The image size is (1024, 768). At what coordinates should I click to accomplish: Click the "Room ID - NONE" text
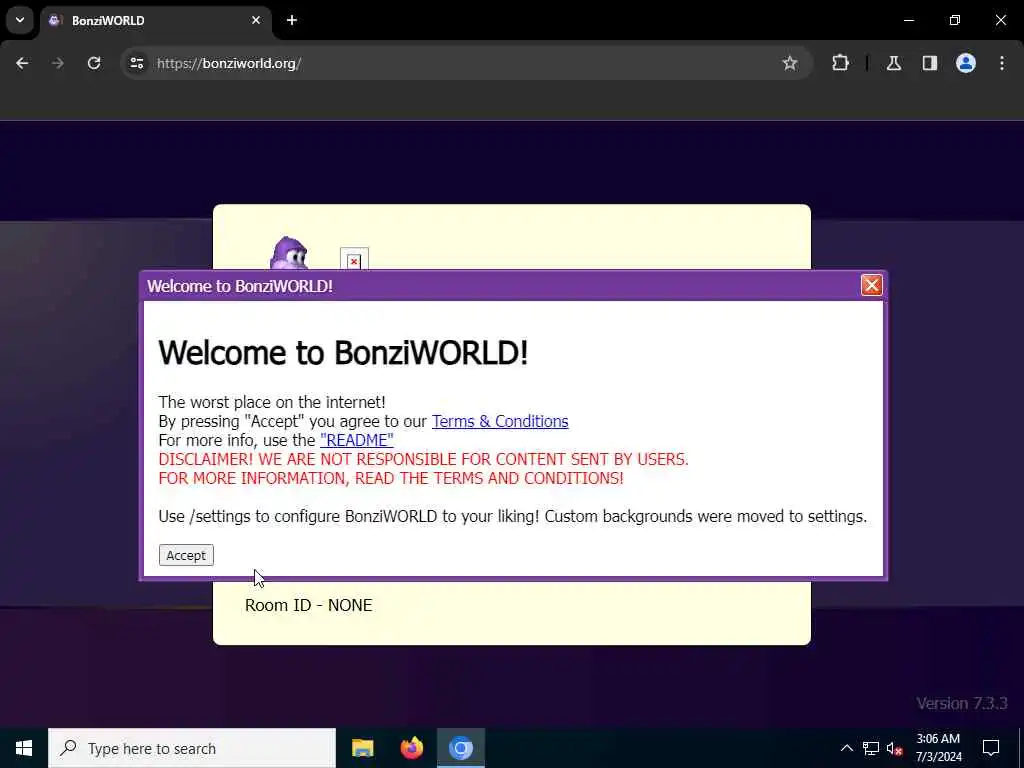click(x=308, y=605)
